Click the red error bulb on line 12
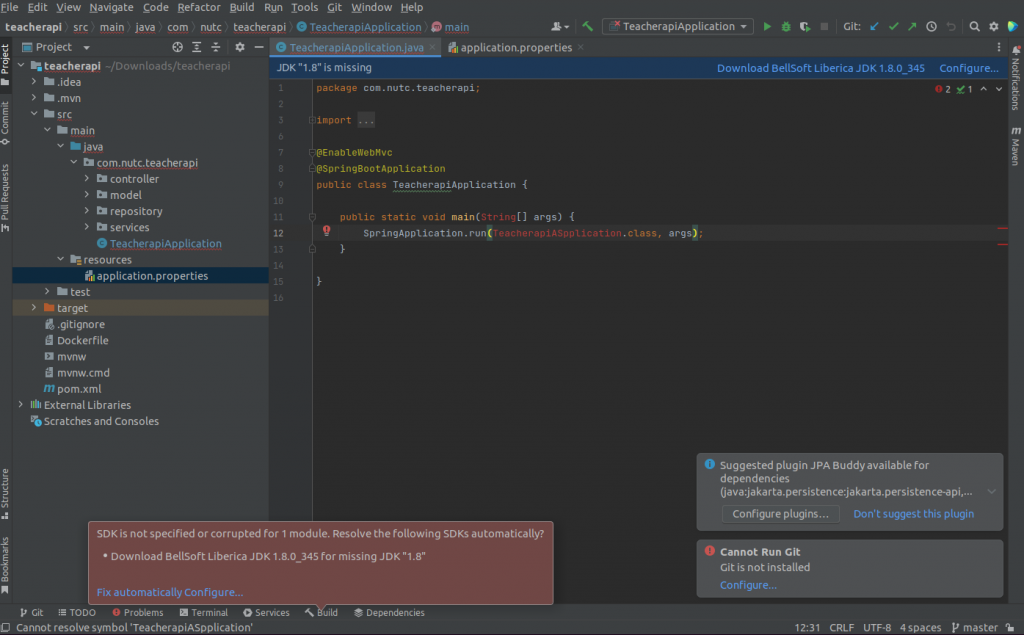Viewport: 1024px width, 635px height. [x=326, y=232]
